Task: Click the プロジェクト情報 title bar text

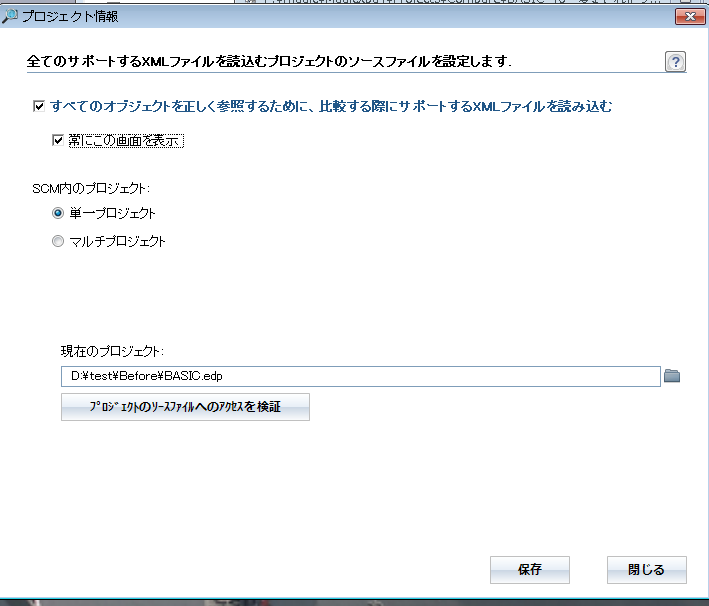Action: tap(70, 17)
